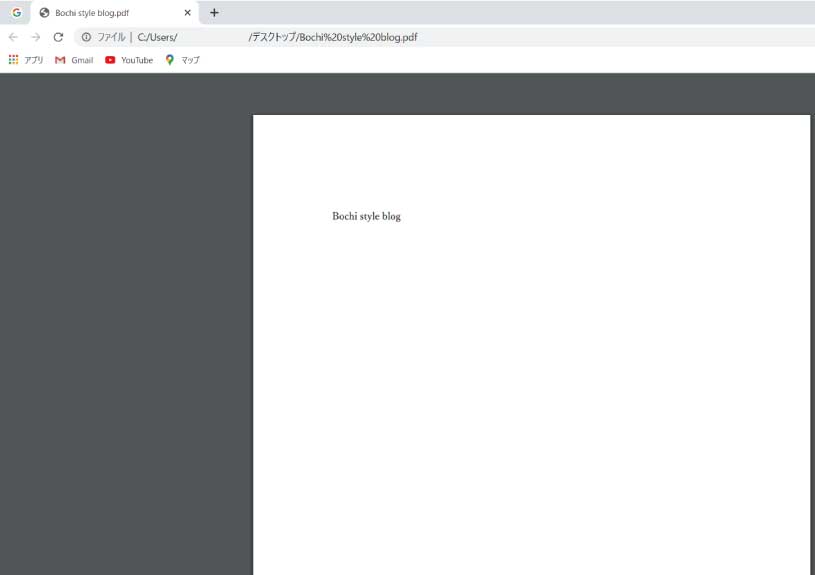The image size is (815, 575).
Task: Click the dark gray margin left of the page
Action: coord(125,330)
